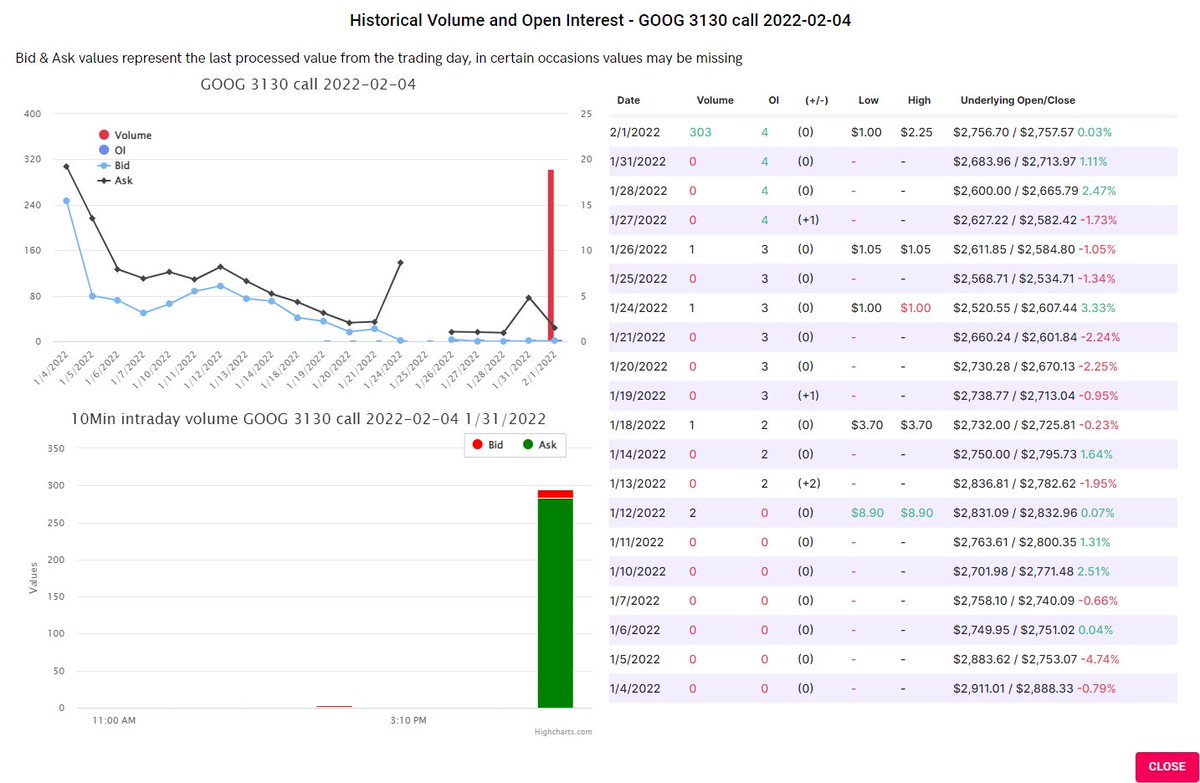Toggle the Ask line in top chart legend
Viewport: 1200px width, 783px height.
113,181
